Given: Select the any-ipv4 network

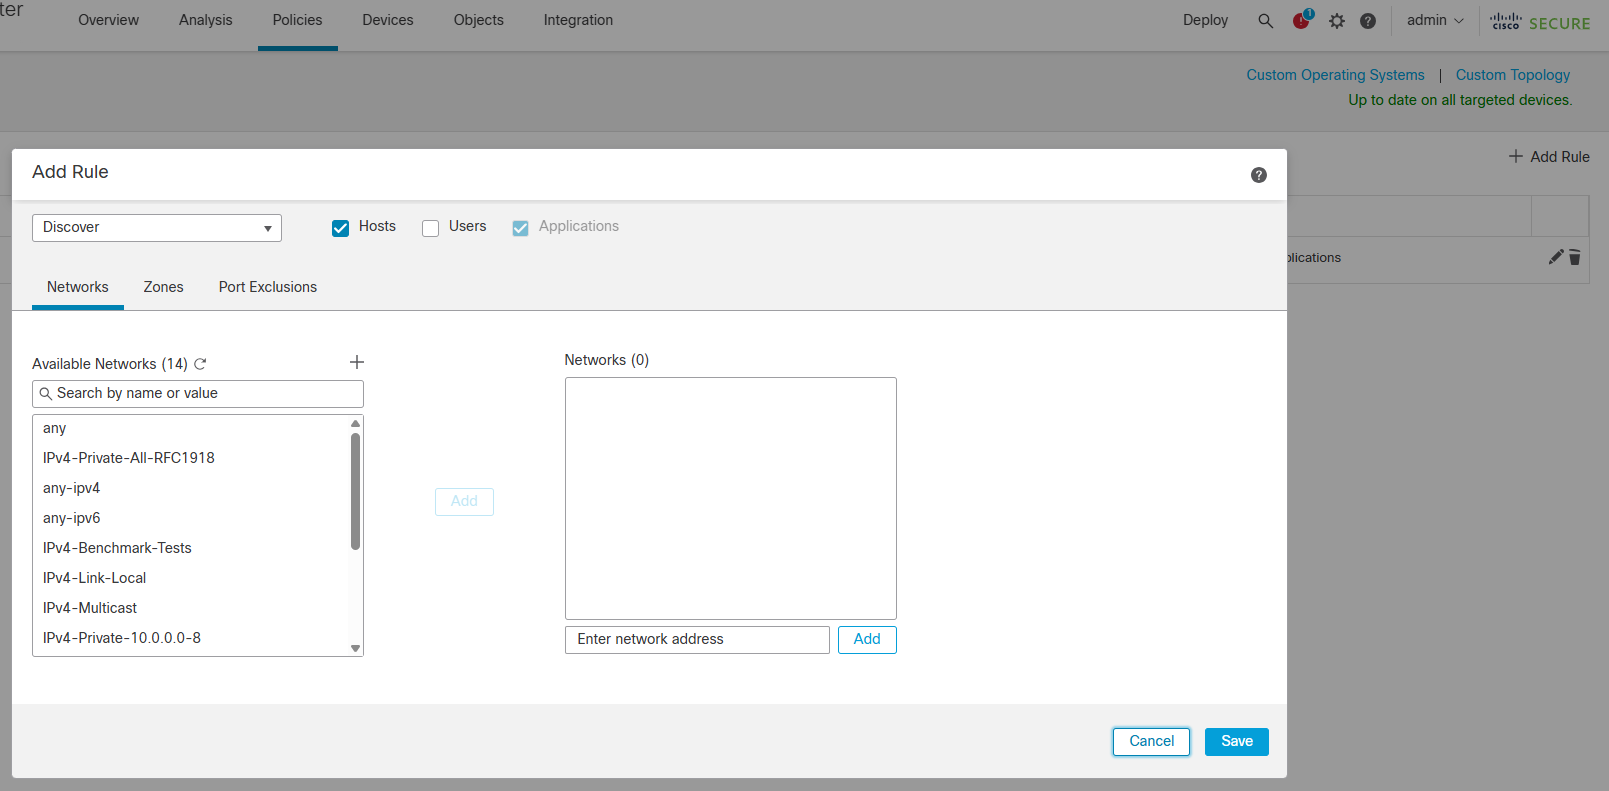Looking at the screenshot, I should point(191,488).
